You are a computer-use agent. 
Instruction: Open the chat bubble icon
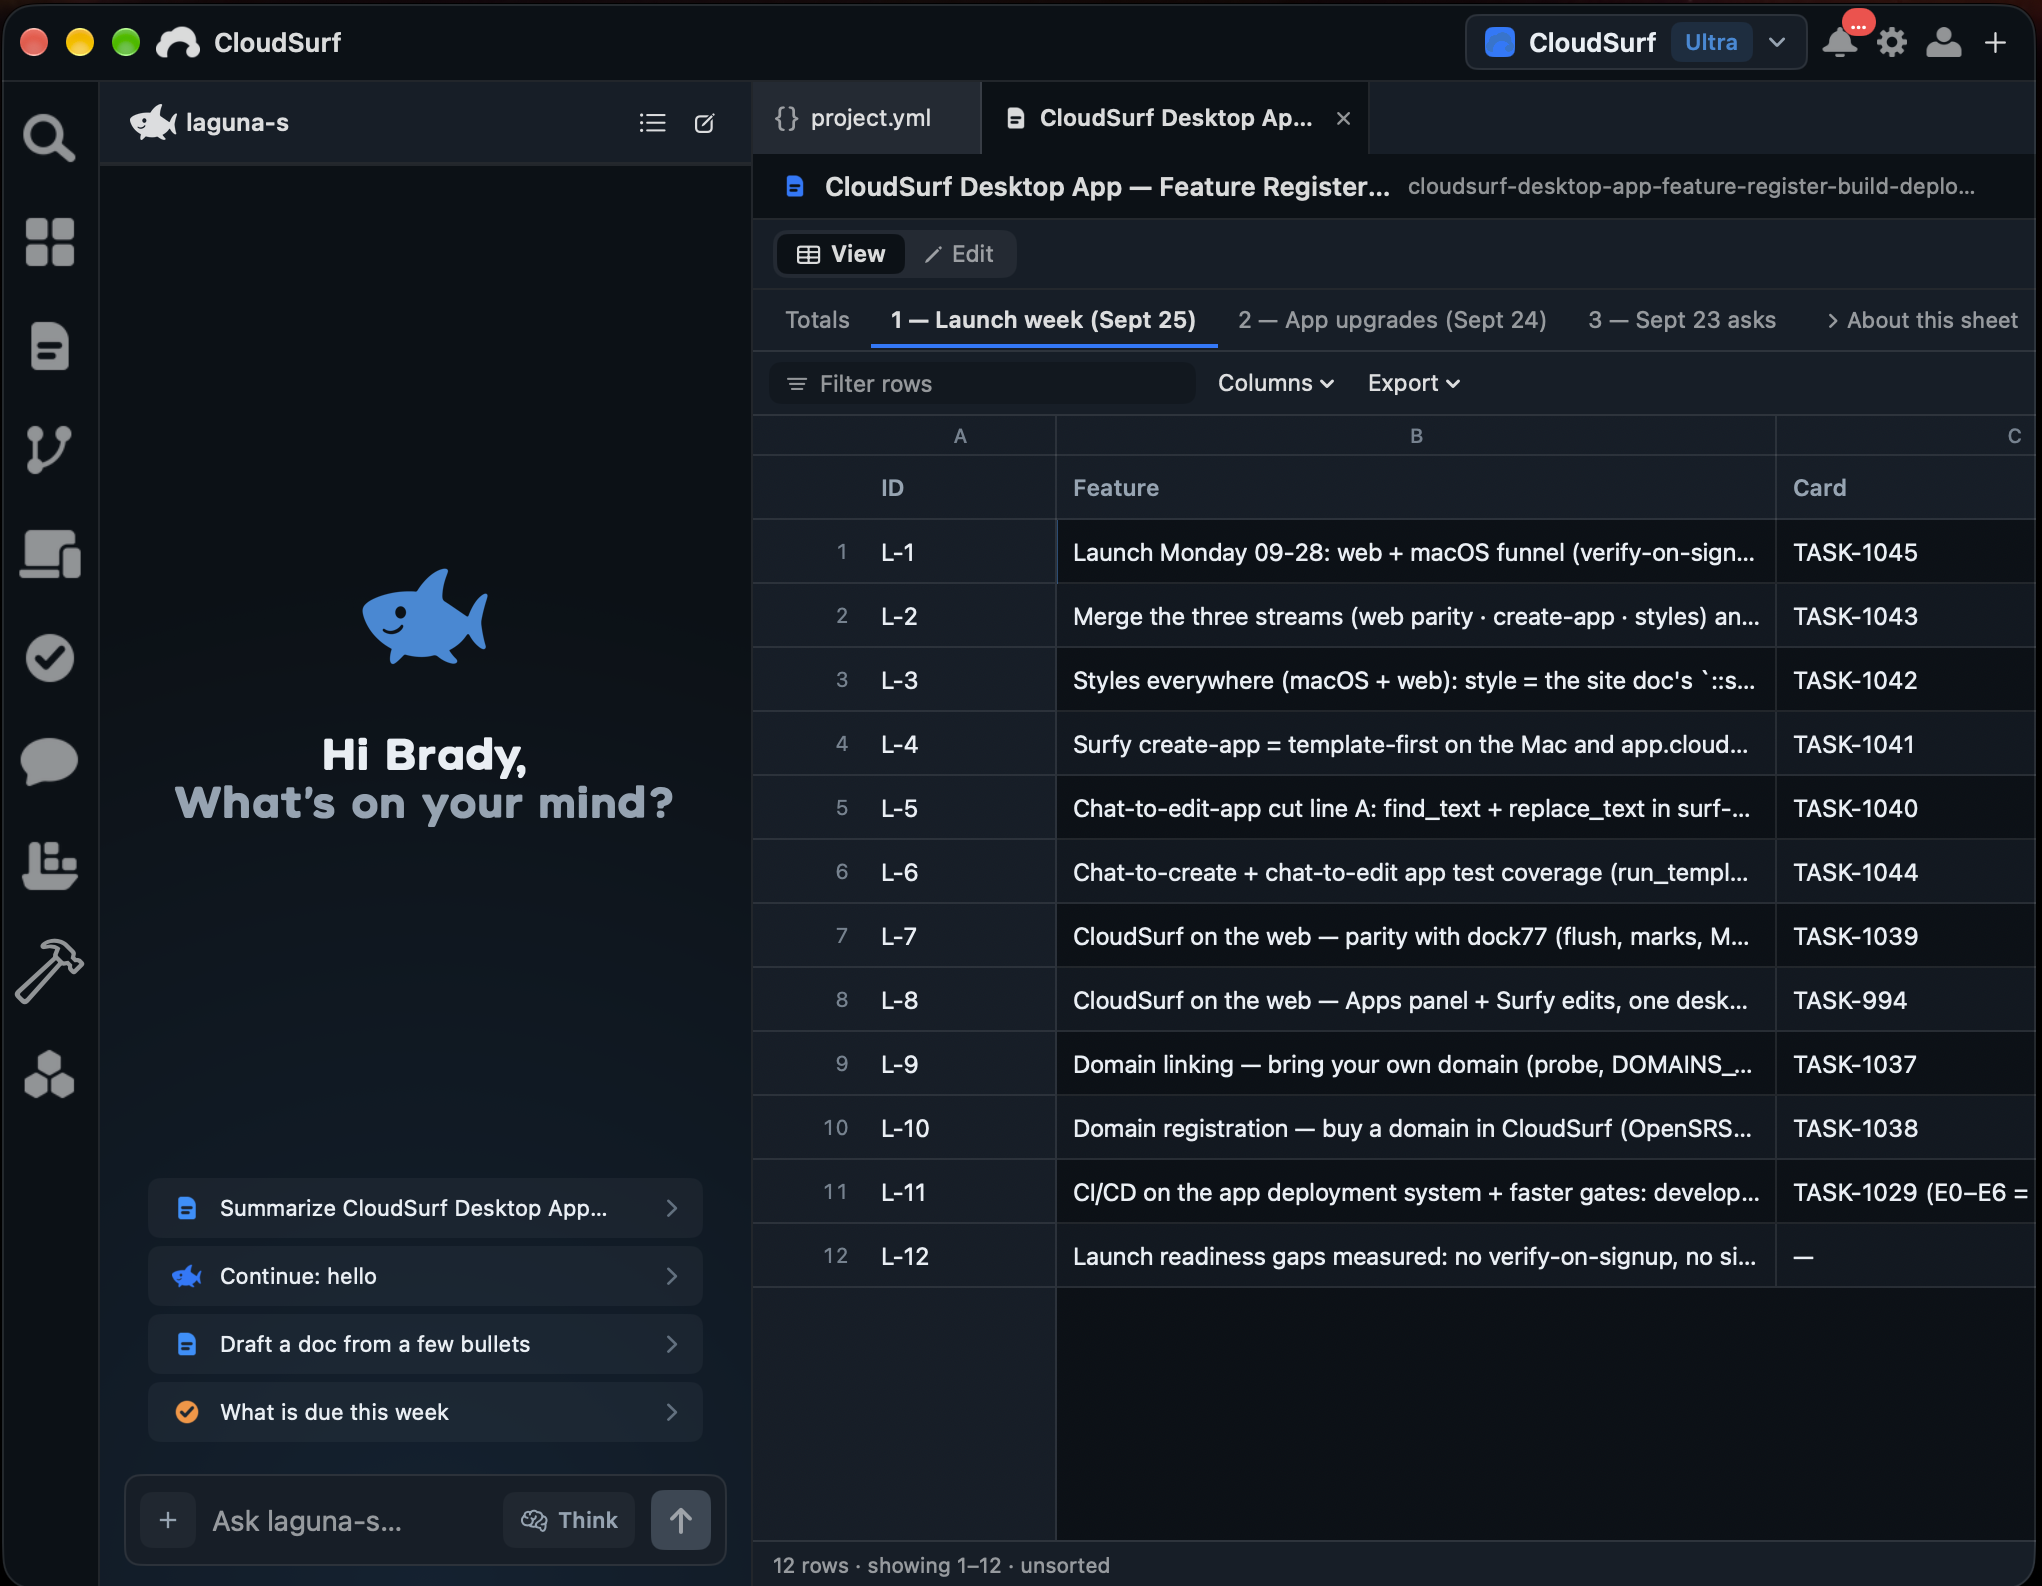(49, 761)
